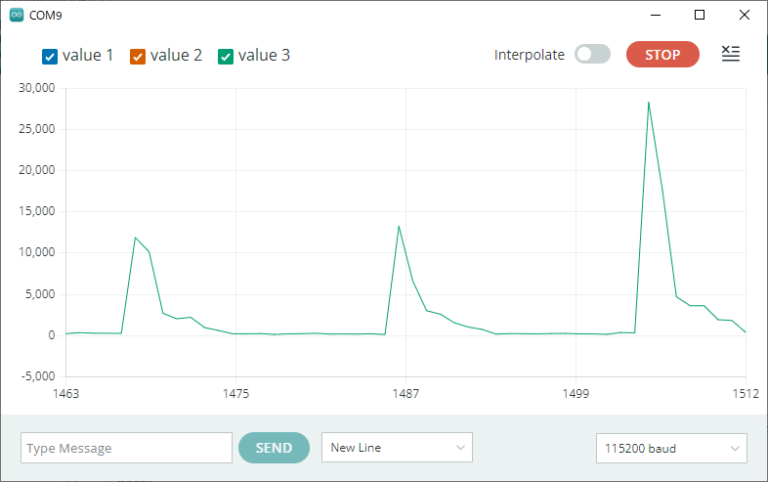Click the COM9 window title text
768x482 pixels.
pos(48,15)
